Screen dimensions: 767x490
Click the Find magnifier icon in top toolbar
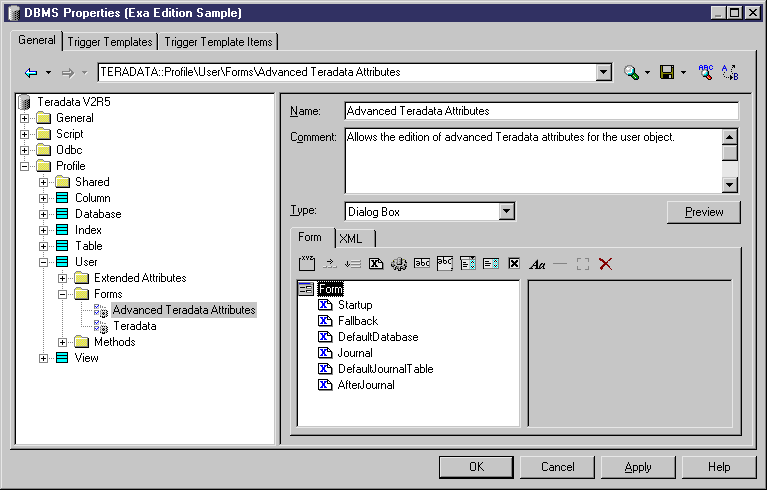pyautogui.click(x=631, y=72)
